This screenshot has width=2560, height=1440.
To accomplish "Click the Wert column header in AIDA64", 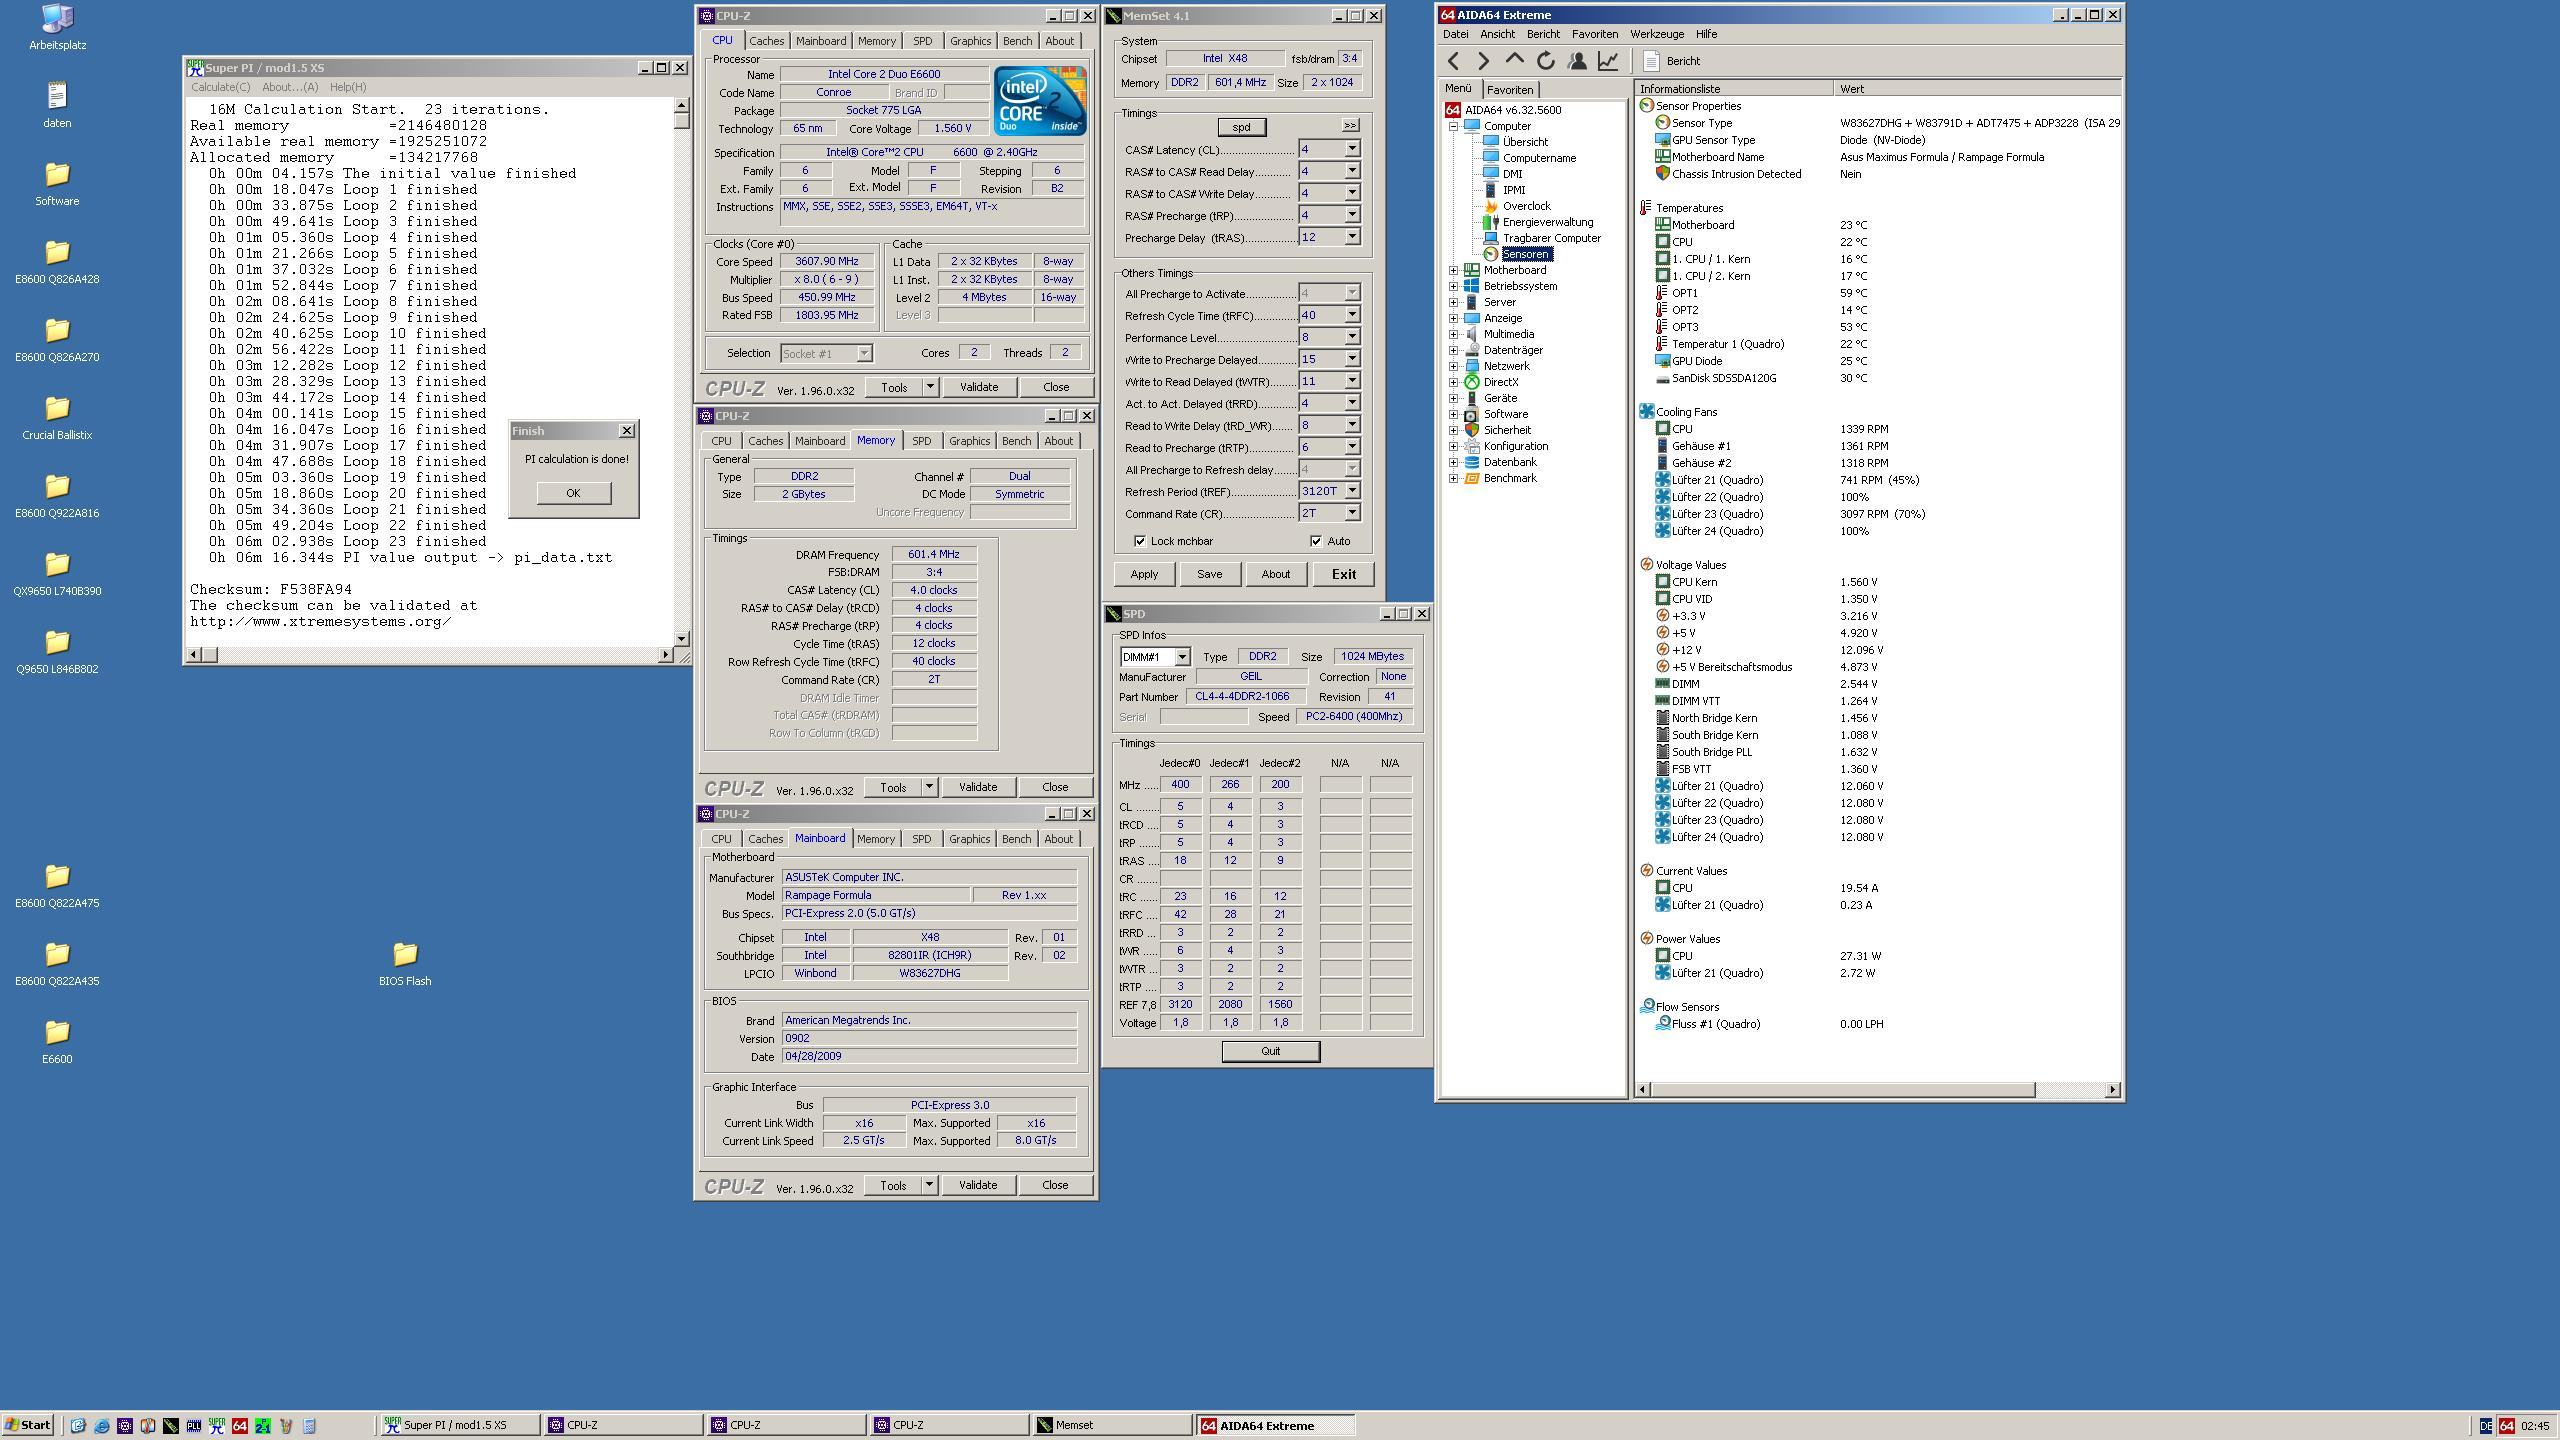I will tap(1976, 89).
